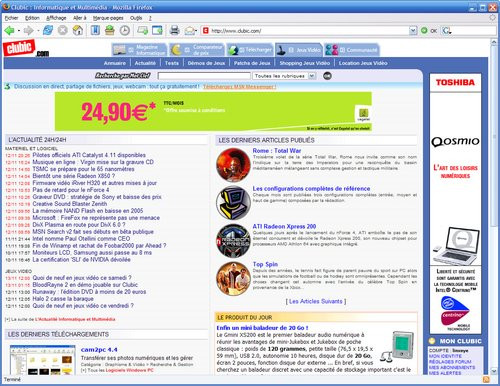Click the Toshiba Qosmio side advertisement

coord(455,204)
